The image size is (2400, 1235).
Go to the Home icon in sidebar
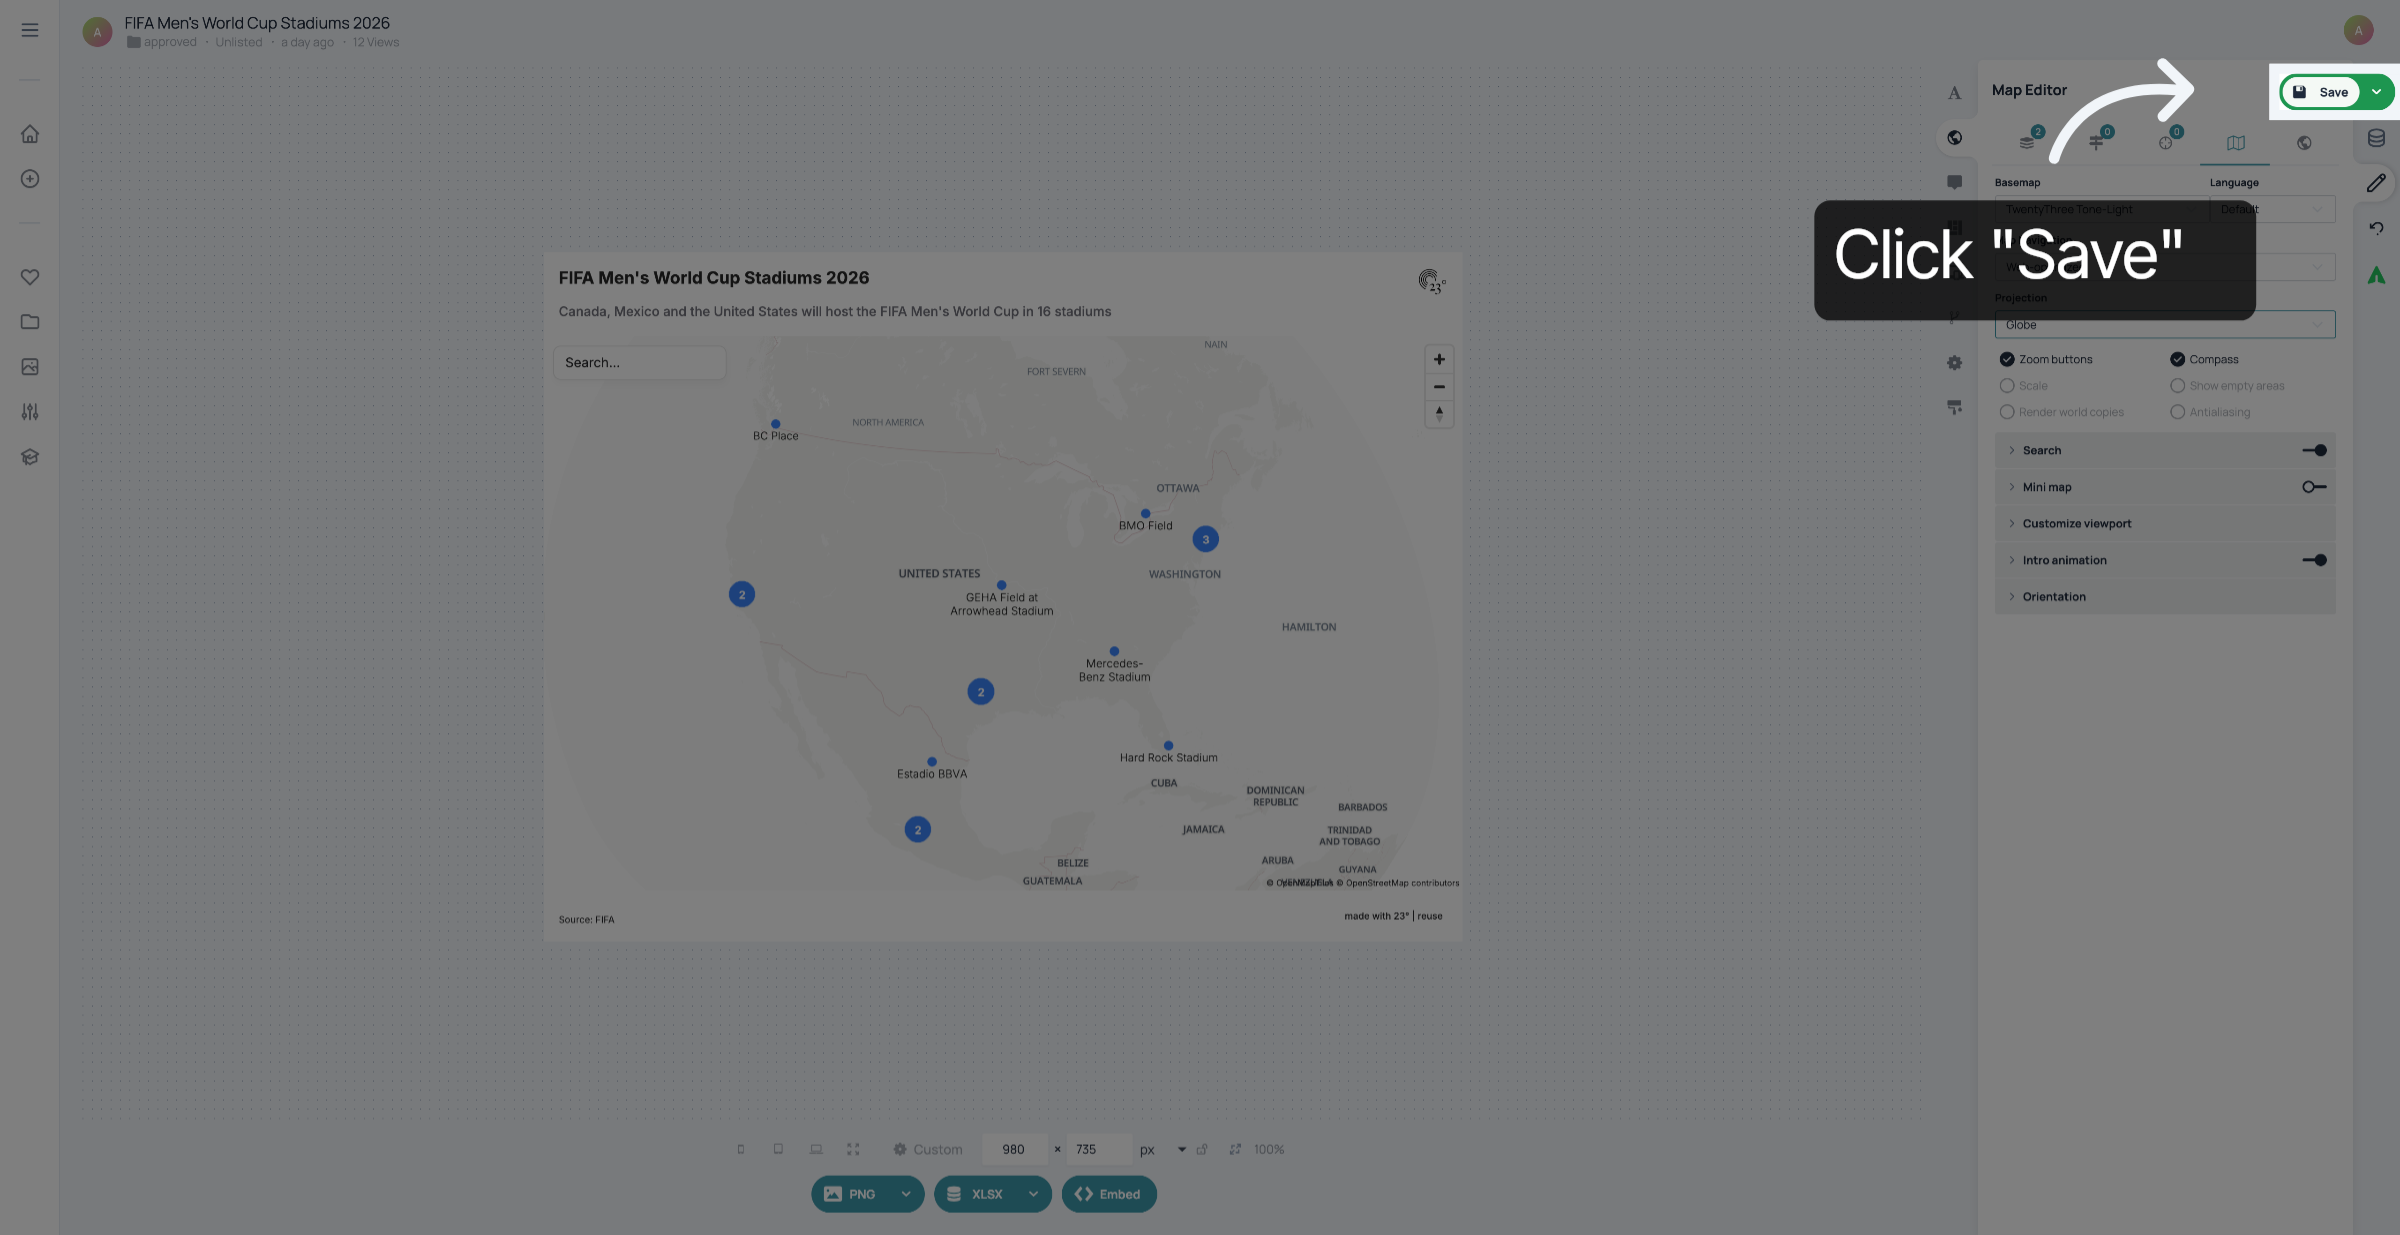(30, 134)
